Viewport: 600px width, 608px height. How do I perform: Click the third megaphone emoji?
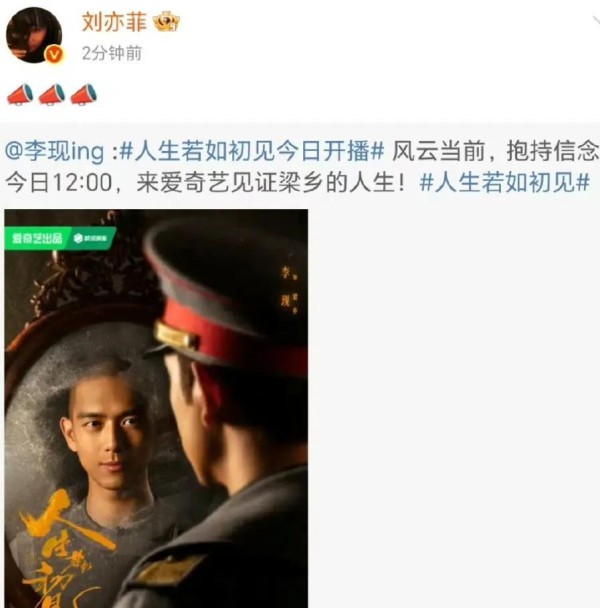84,94
